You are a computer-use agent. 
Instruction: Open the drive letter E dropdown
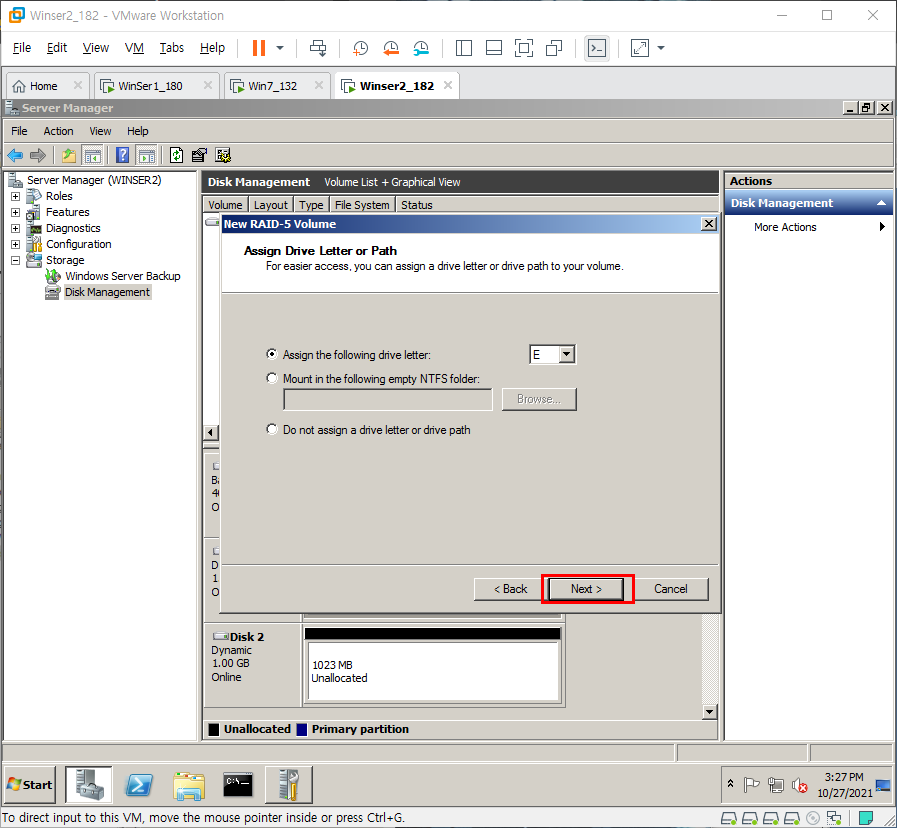coord(566,354)
